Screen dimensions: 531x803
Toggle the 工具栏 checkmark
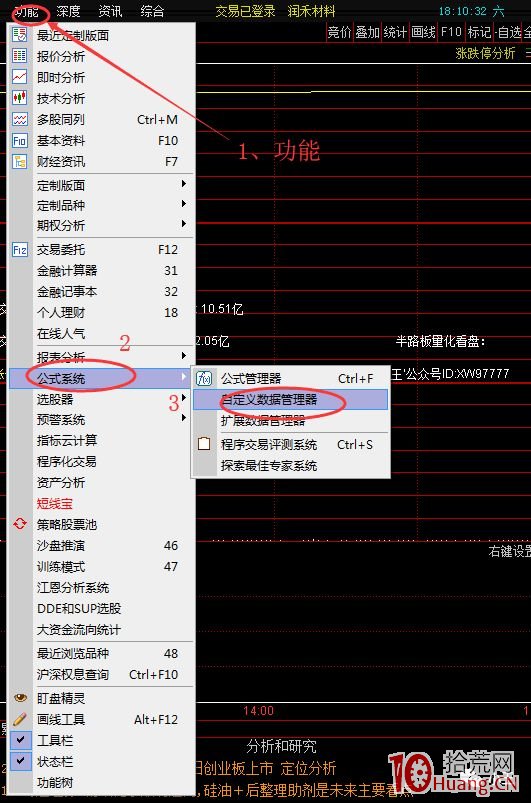[x=20, y=739]
